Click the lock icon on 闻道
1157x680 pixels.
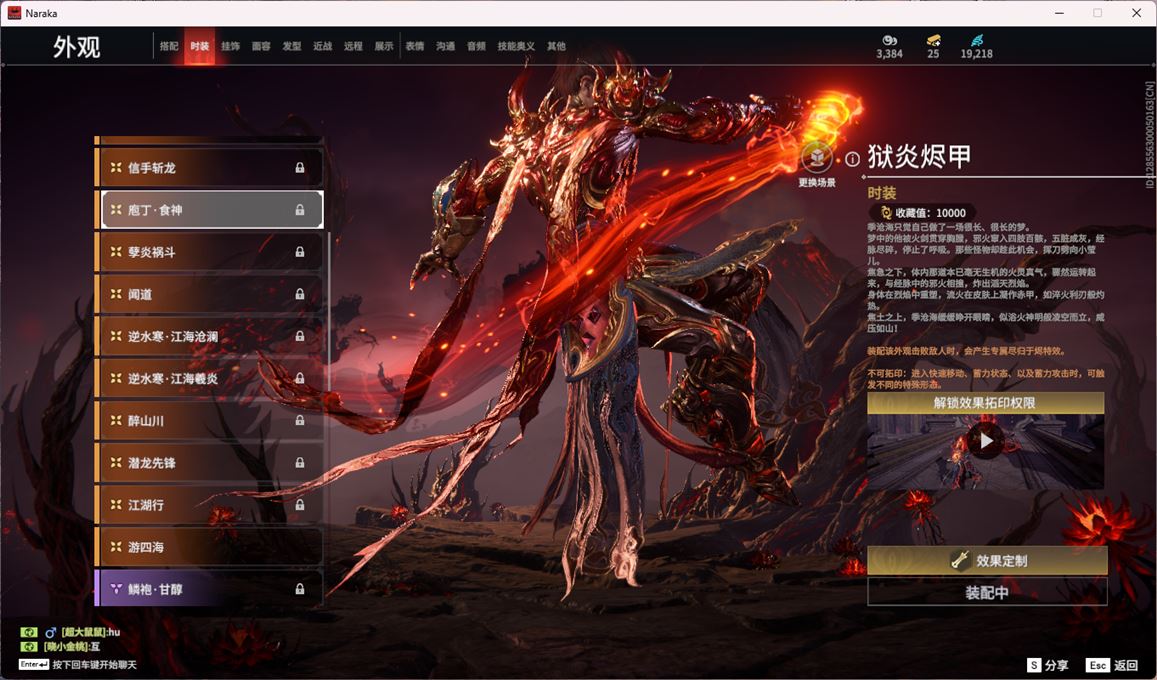(x=300, y=294)
